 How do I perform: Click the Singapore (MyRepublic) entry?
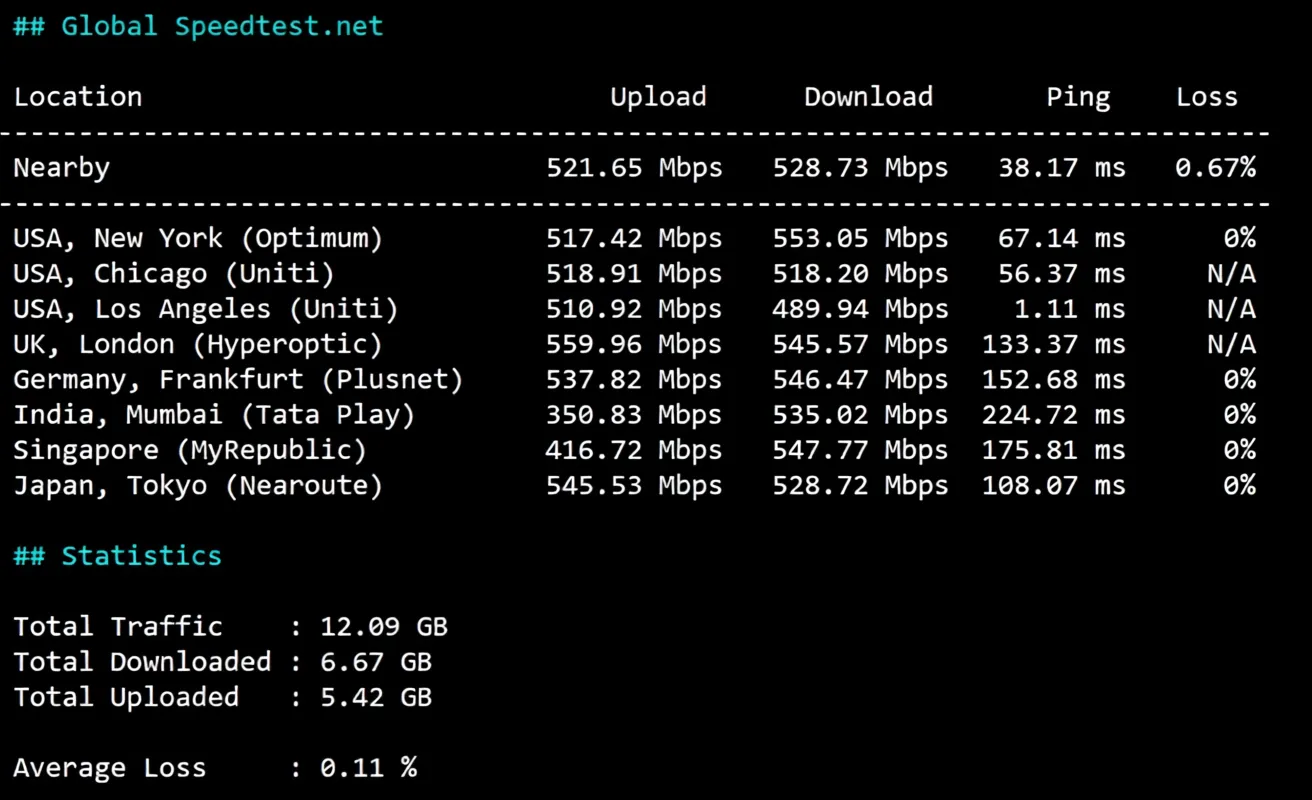pyautogui.click(x=190, y=451)
